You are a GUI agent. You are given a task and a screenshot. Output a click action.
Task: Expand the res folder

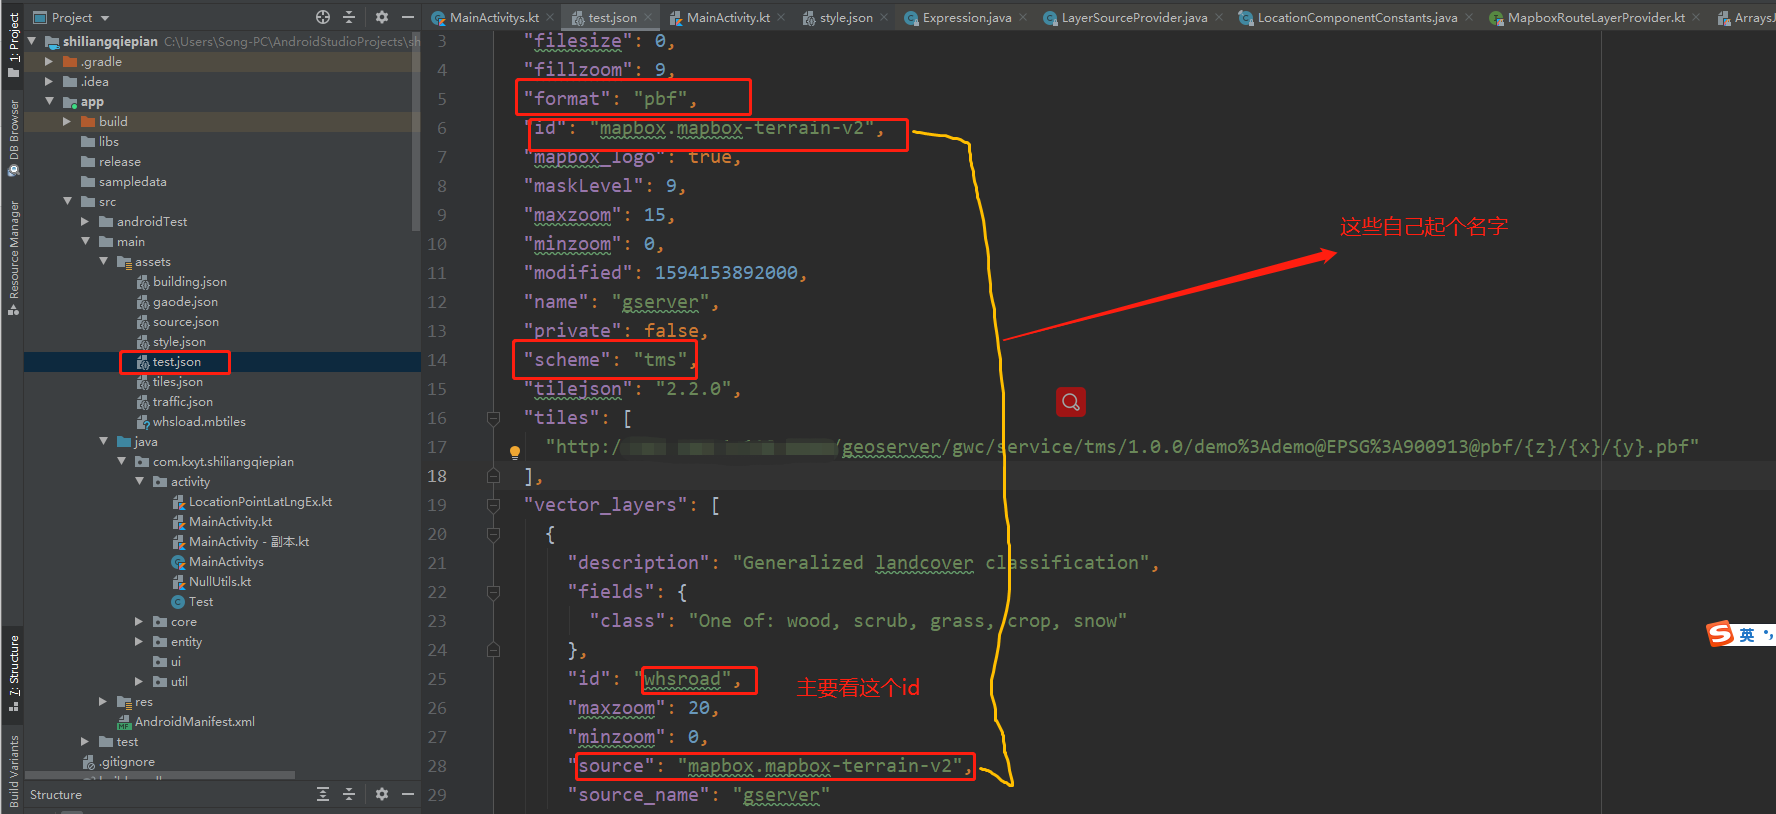tap(103, 701)
